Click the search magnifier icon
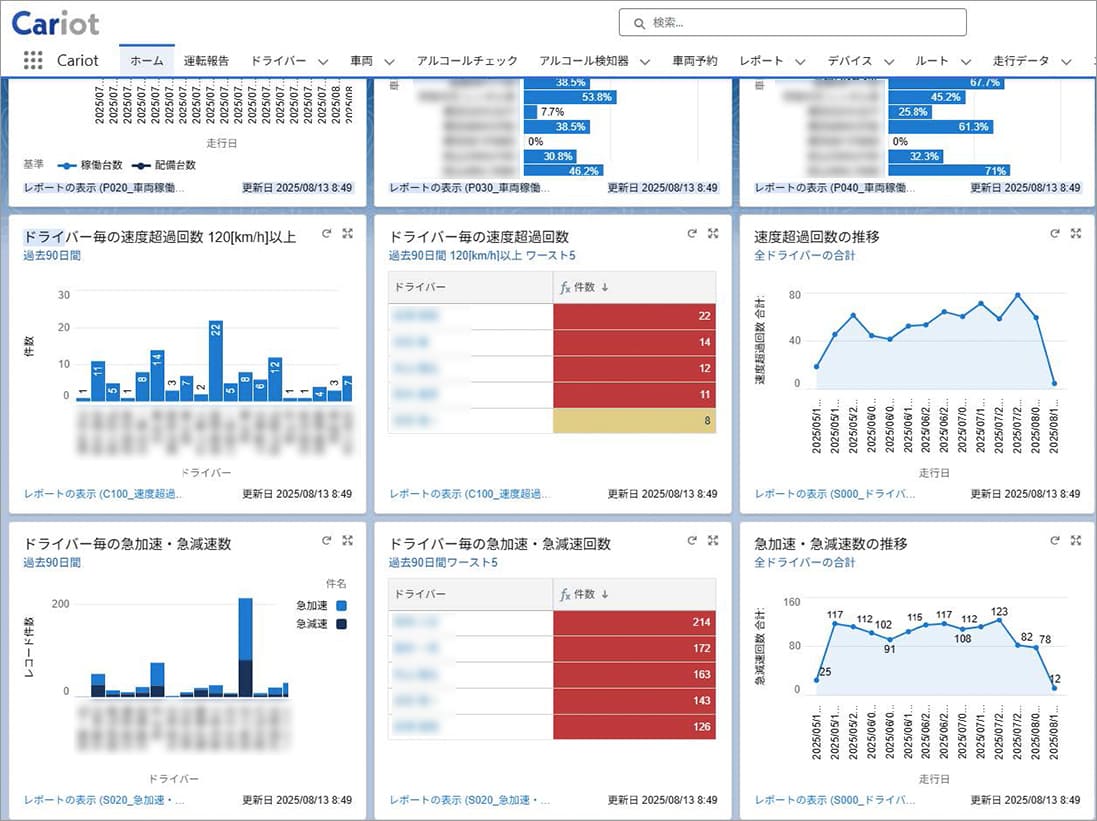 [x=638, y=23]
